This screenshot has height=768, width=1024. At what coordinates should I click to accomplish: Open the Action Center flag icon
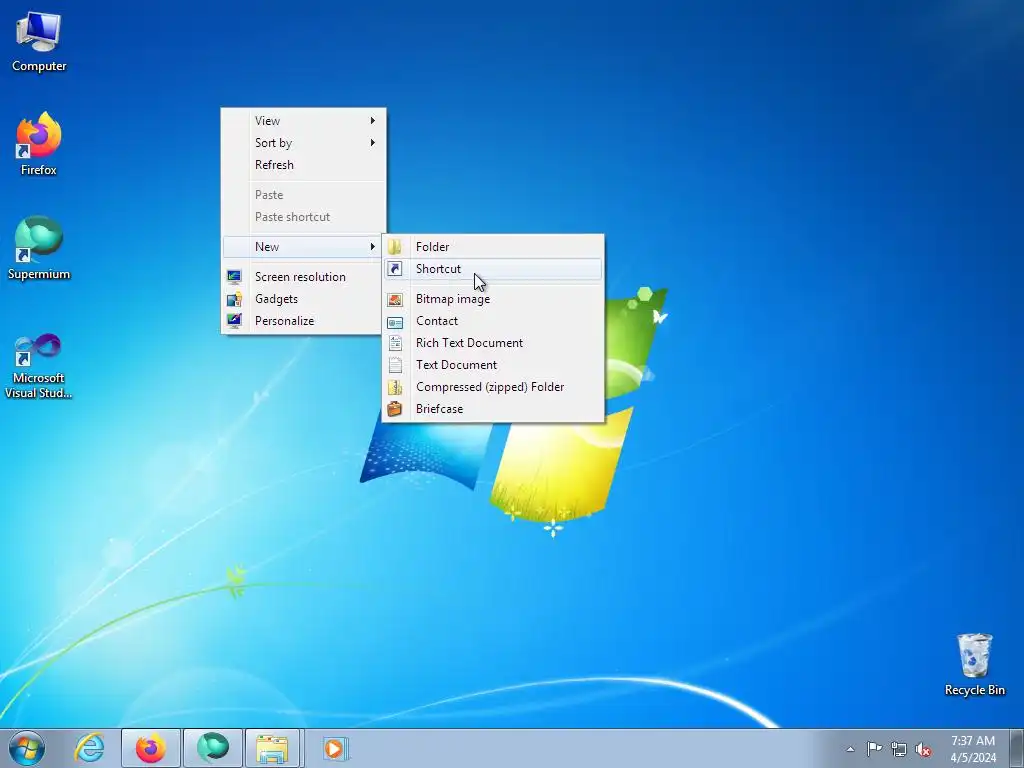click(x=874, y=748)
